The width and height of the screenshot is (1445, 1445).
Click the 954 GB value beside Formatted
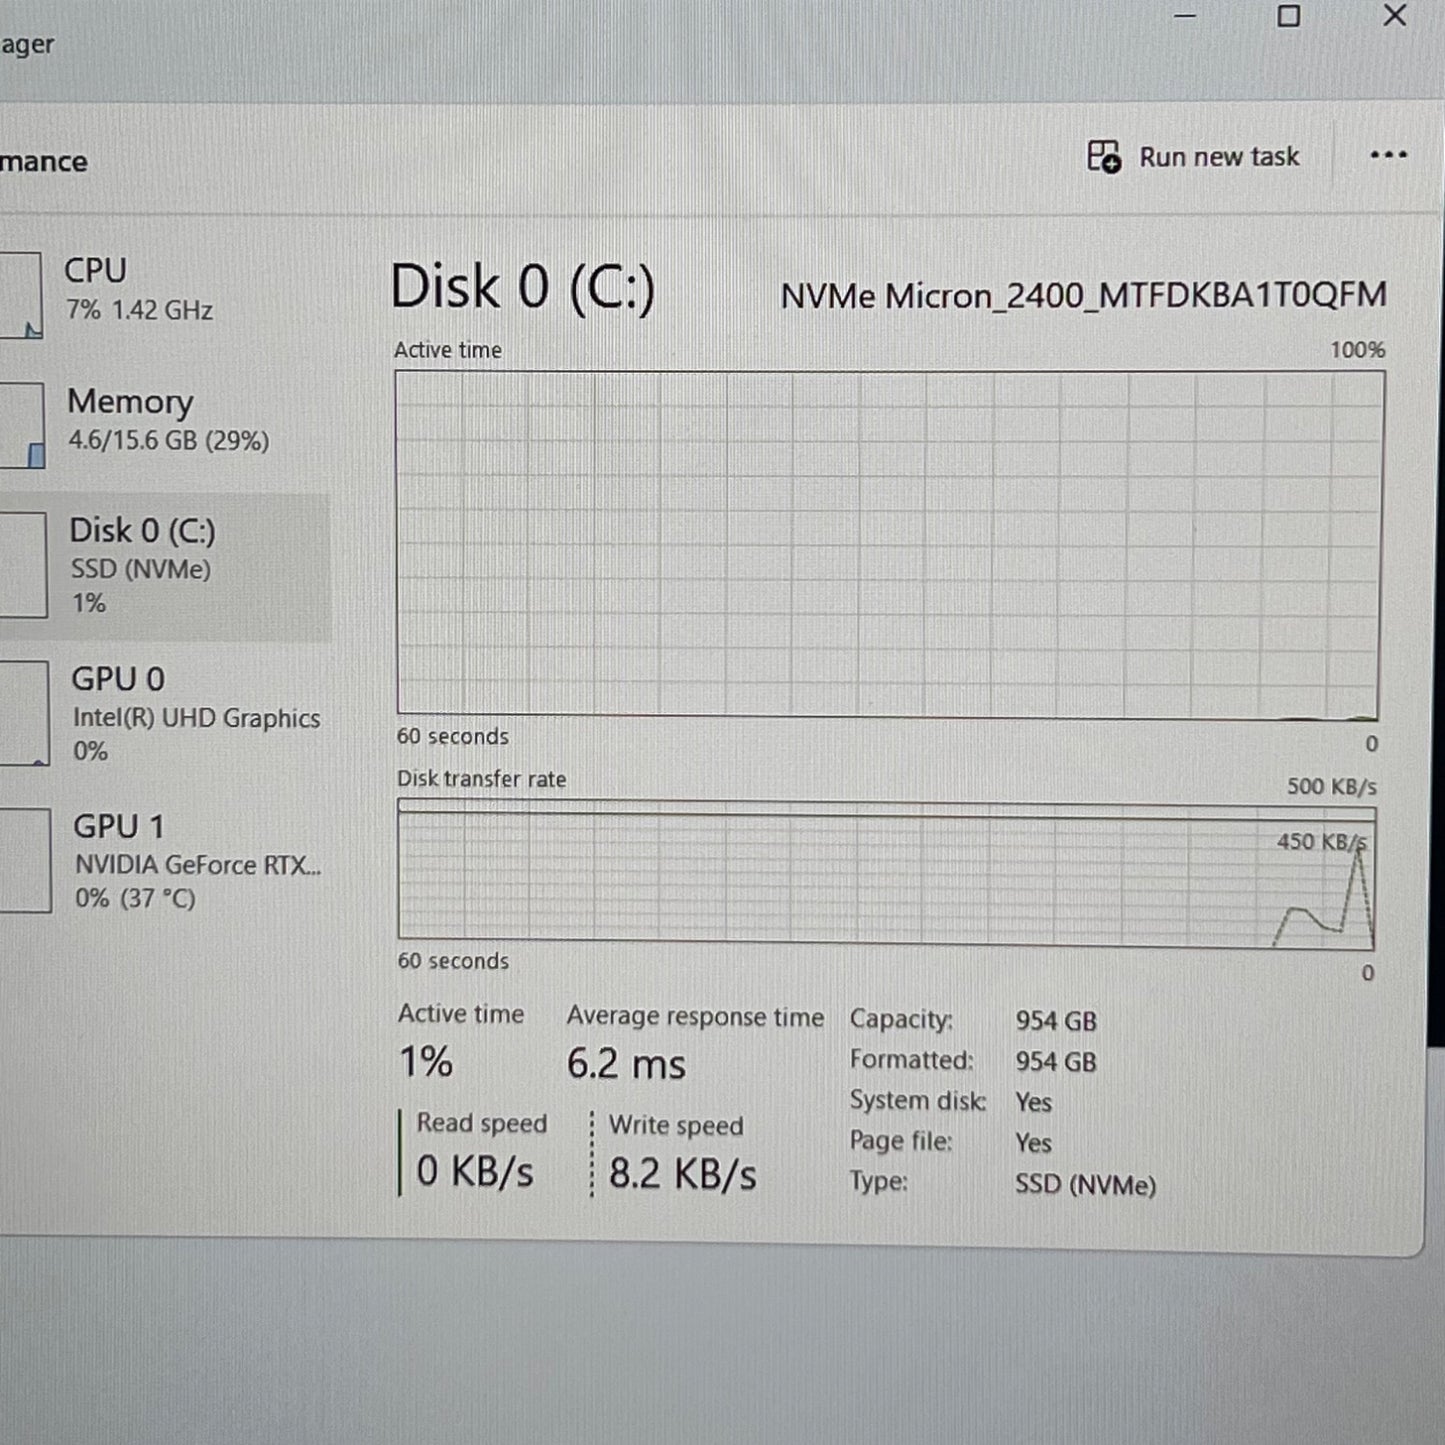click(x=1056, y=1061)
